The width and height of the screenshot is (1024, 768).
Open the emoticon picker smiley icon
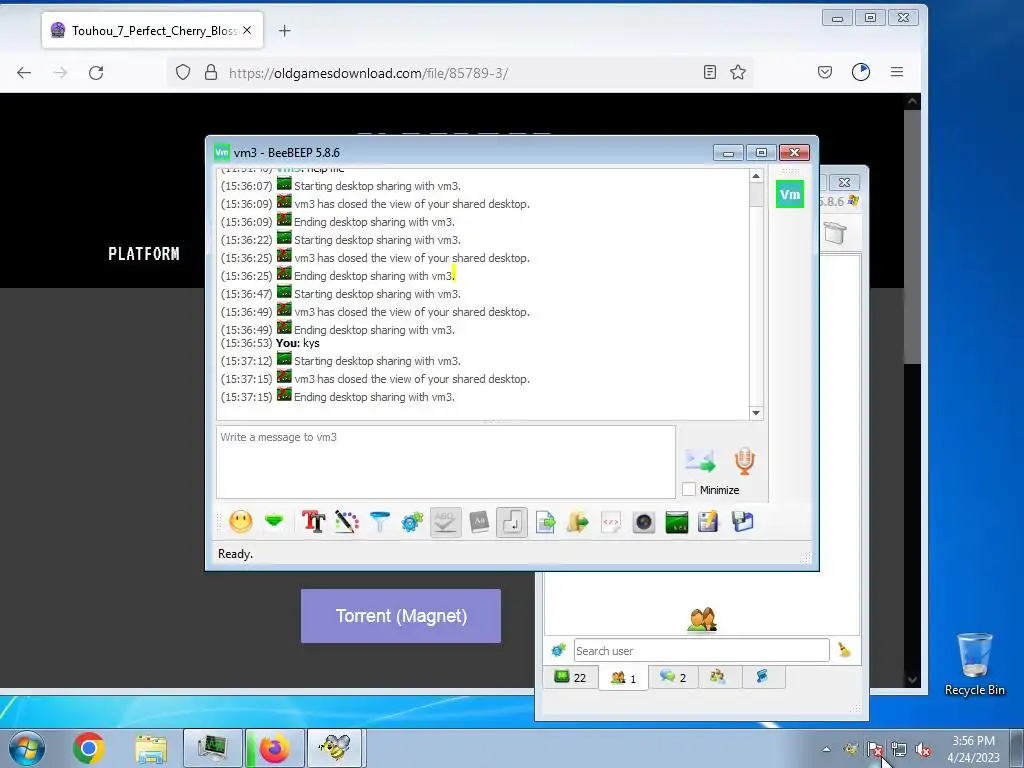(241, 522)
